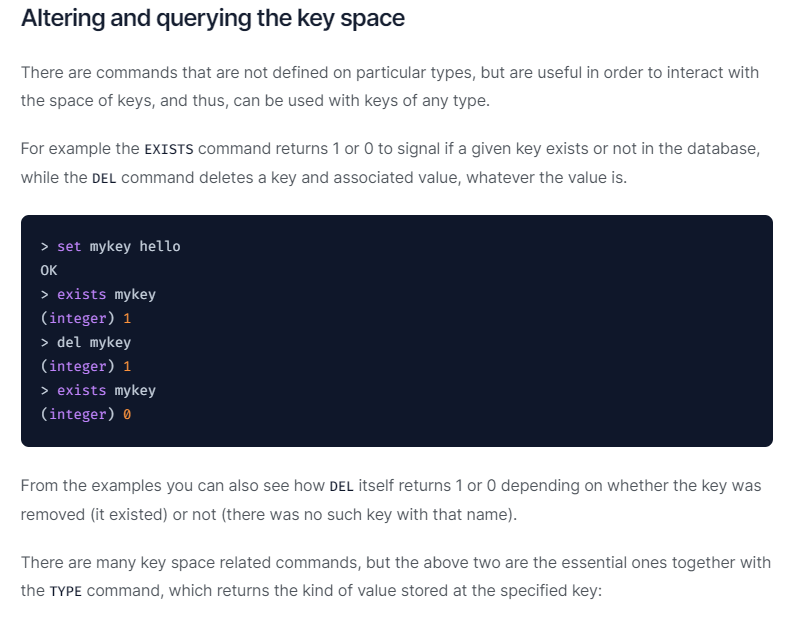This screenshot has width=790, height=623.
Task: Click DEL command in the "From the examples" paragraph
Action: click(x=341, y=487)
